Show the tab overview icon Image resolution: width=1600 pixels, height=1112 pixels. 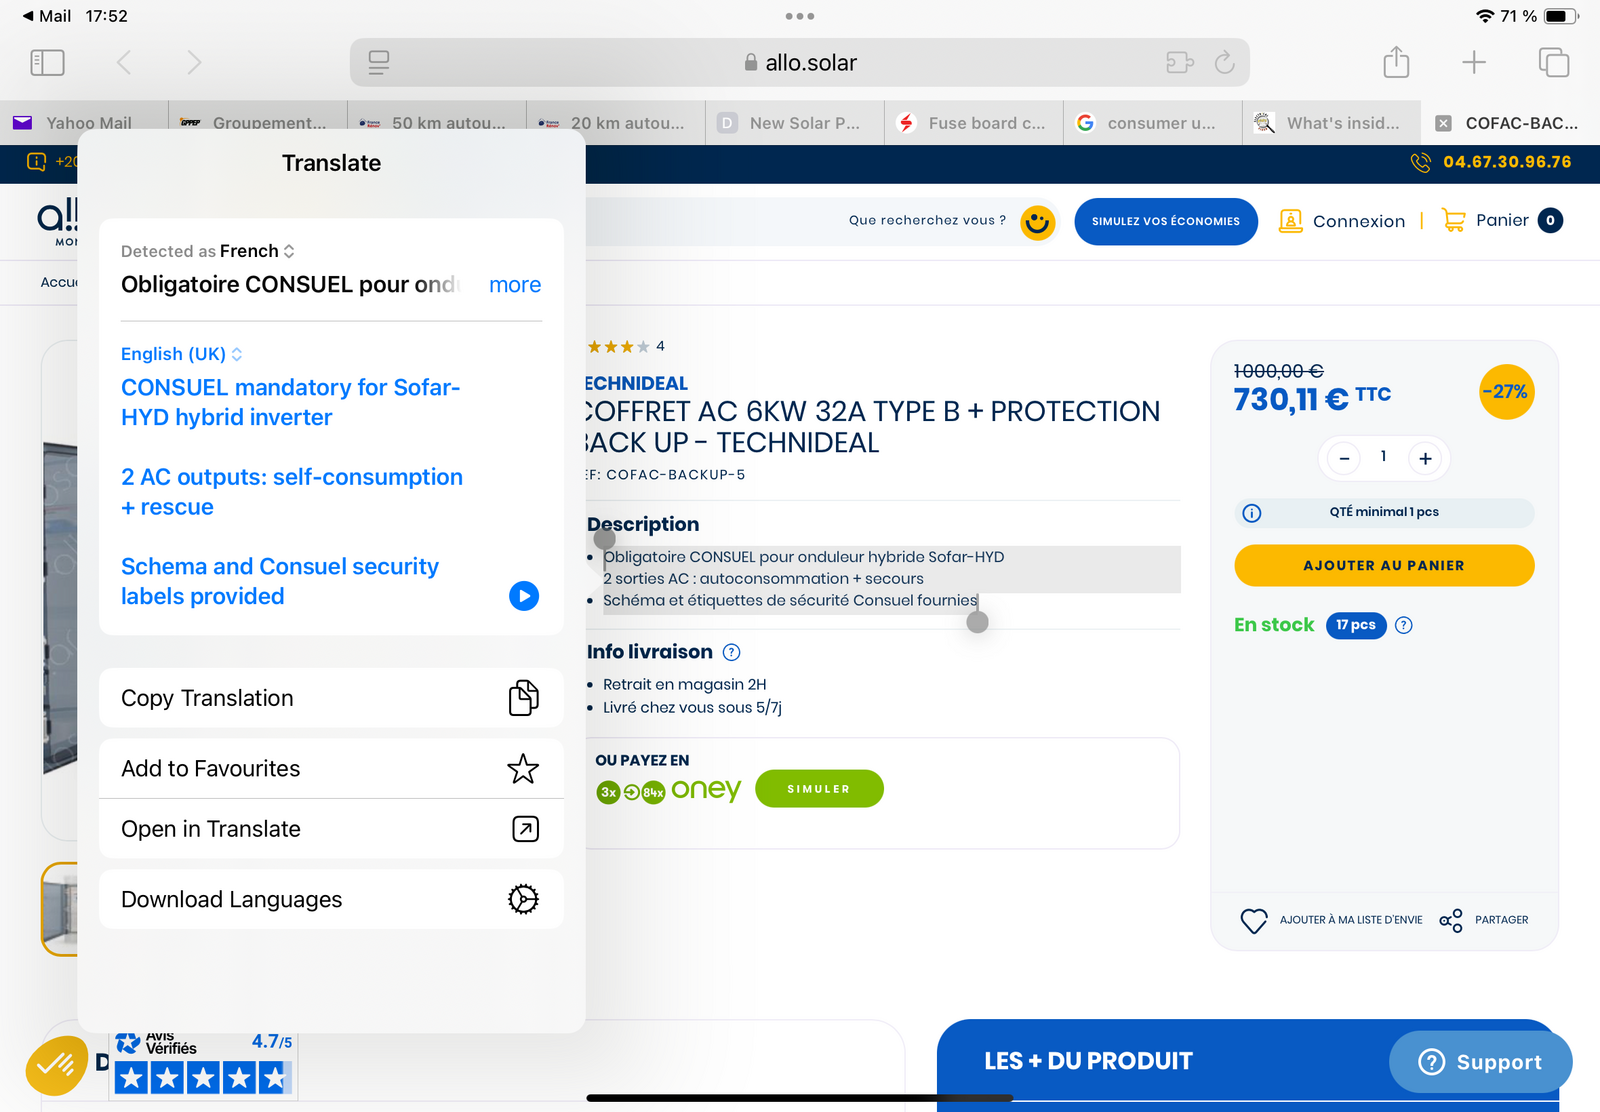(x=1553, y=63)
